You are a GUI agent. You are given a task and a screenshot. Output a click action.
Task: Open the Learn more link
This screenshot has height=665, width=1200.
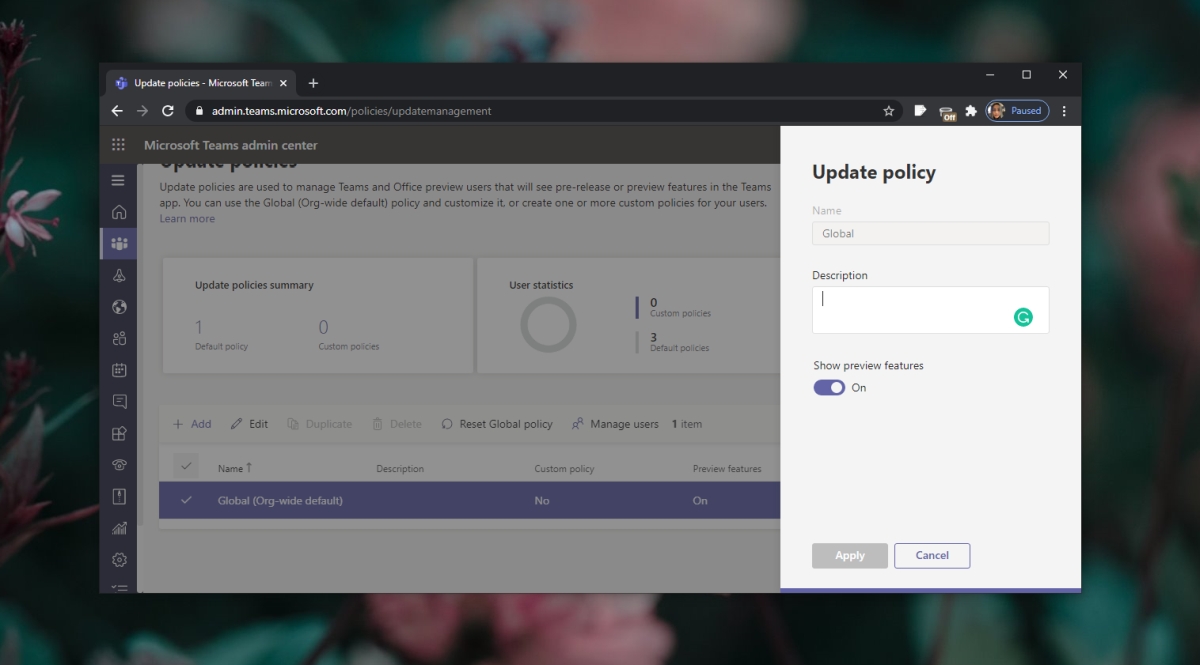187,219
